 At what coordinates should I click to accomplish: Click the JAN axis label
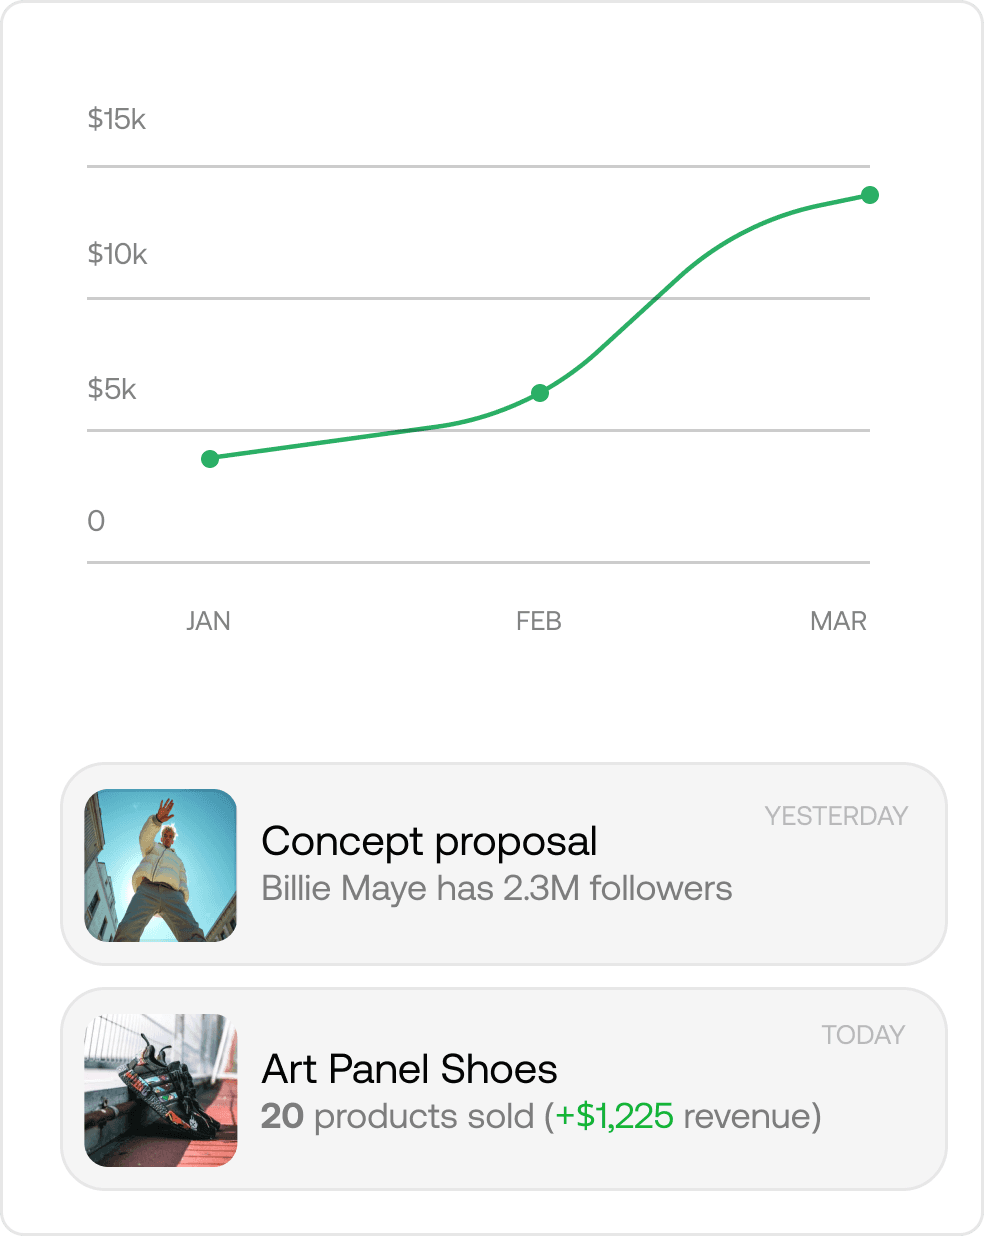pos(208,621)
